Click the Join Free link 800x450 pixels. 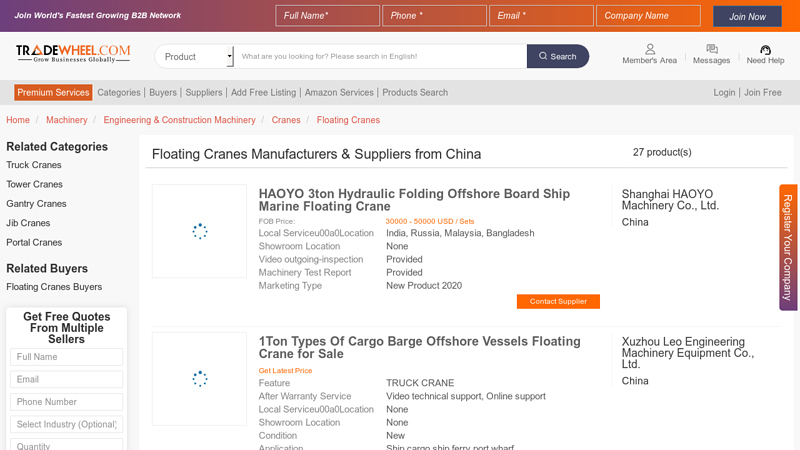coord(762,92)
